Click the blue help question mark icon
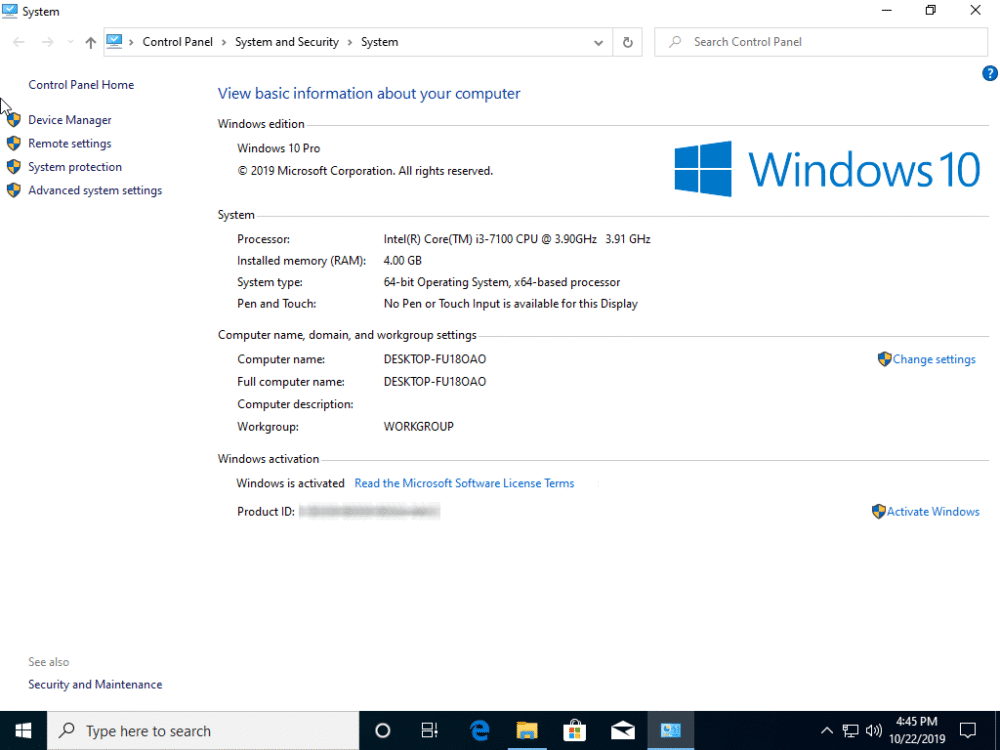This screenshot has height=750, width=1000. (x=990, y=73)
